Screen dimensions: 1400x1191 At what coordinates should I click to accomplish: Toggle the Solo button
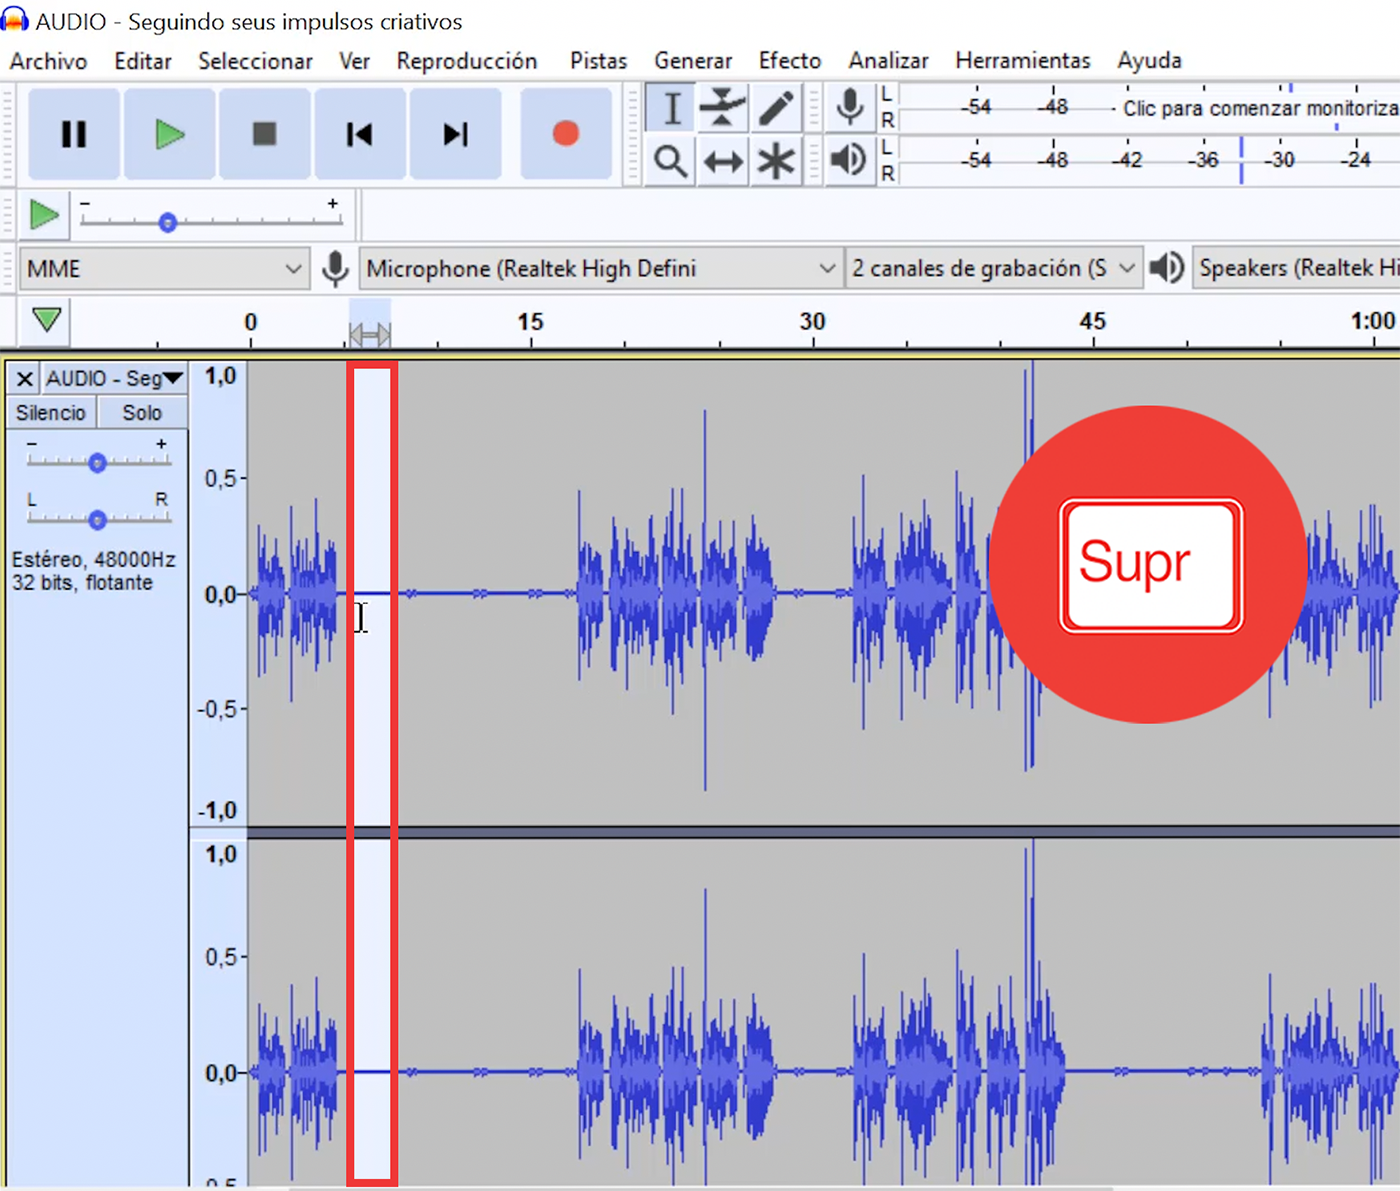pos(142,413)
